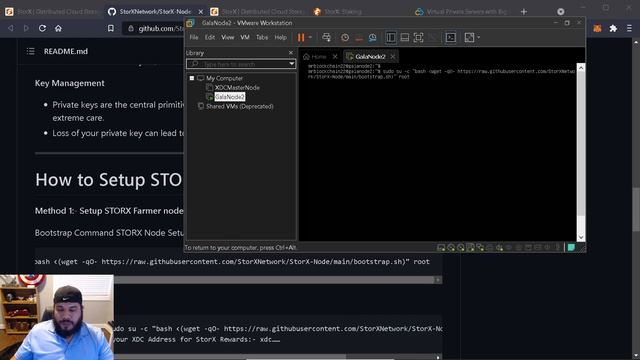Click the VM console vertical scrollbar thumb
This screenshot has height=360, width=640.
click(581, 144)
